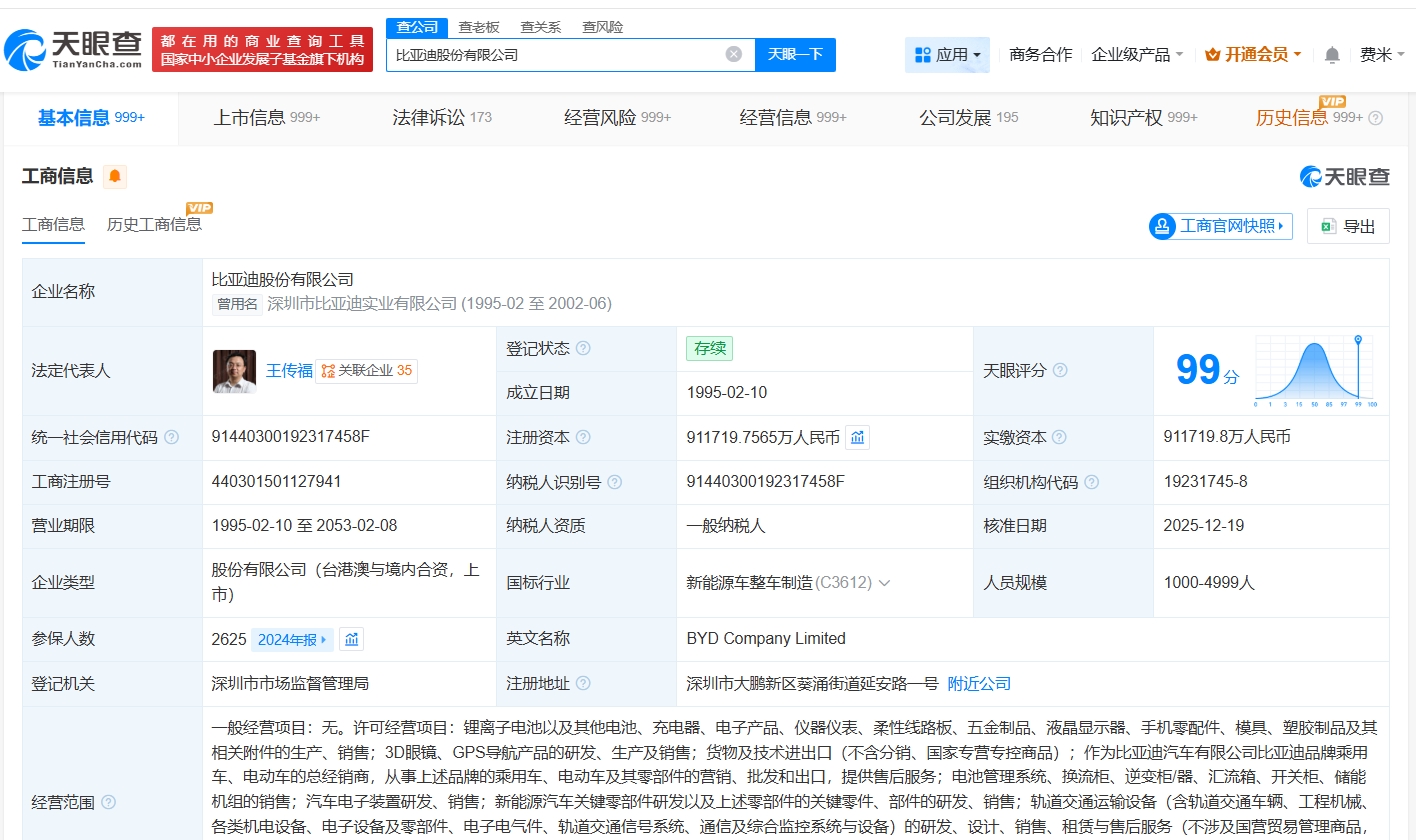The width and height of the screenshot is (1416, 840).
Task: View 关联企业 35 badge
Action: [x=367, y=371]
